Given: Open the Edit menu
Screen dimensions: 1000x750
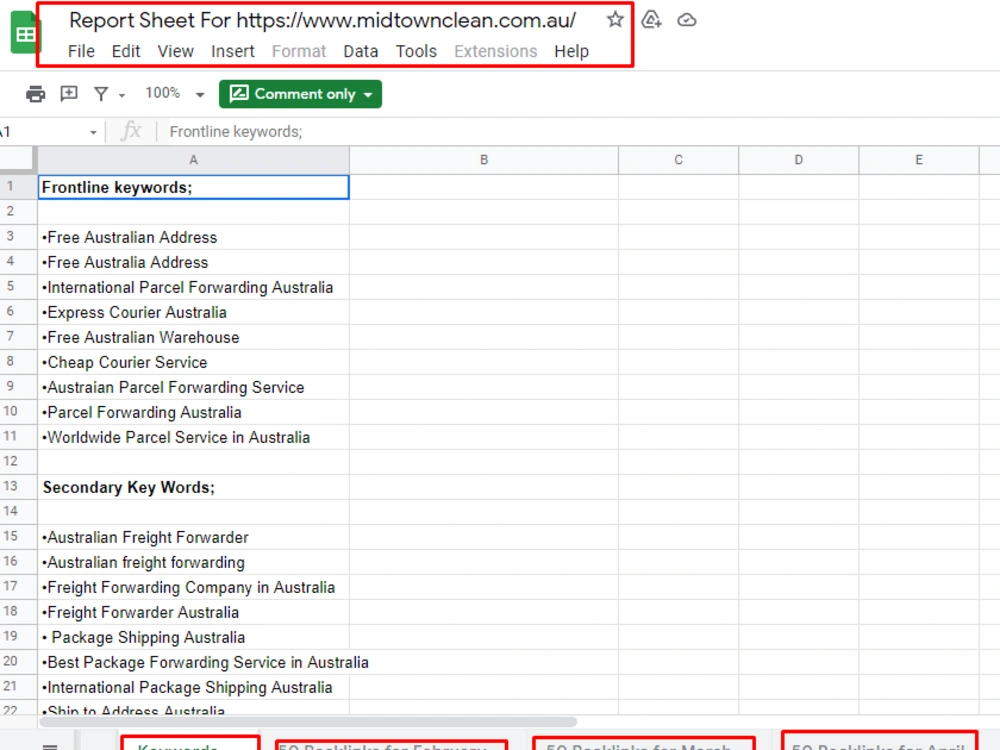Looking at the screenshot, I should point(126,51).
